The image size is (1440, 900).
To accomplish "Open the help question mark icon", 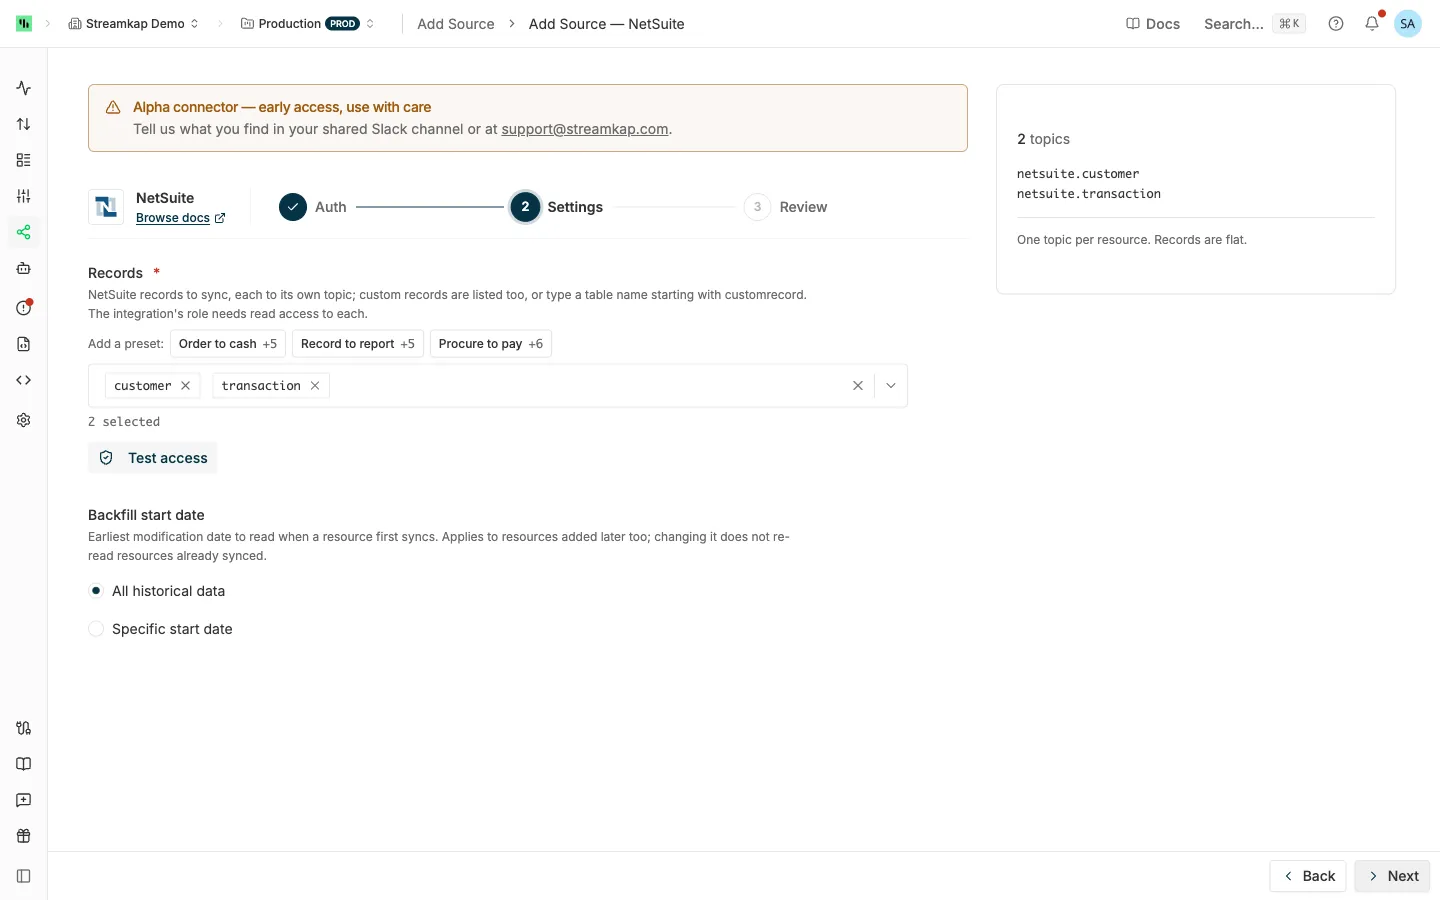I will tap(1336, 24).
